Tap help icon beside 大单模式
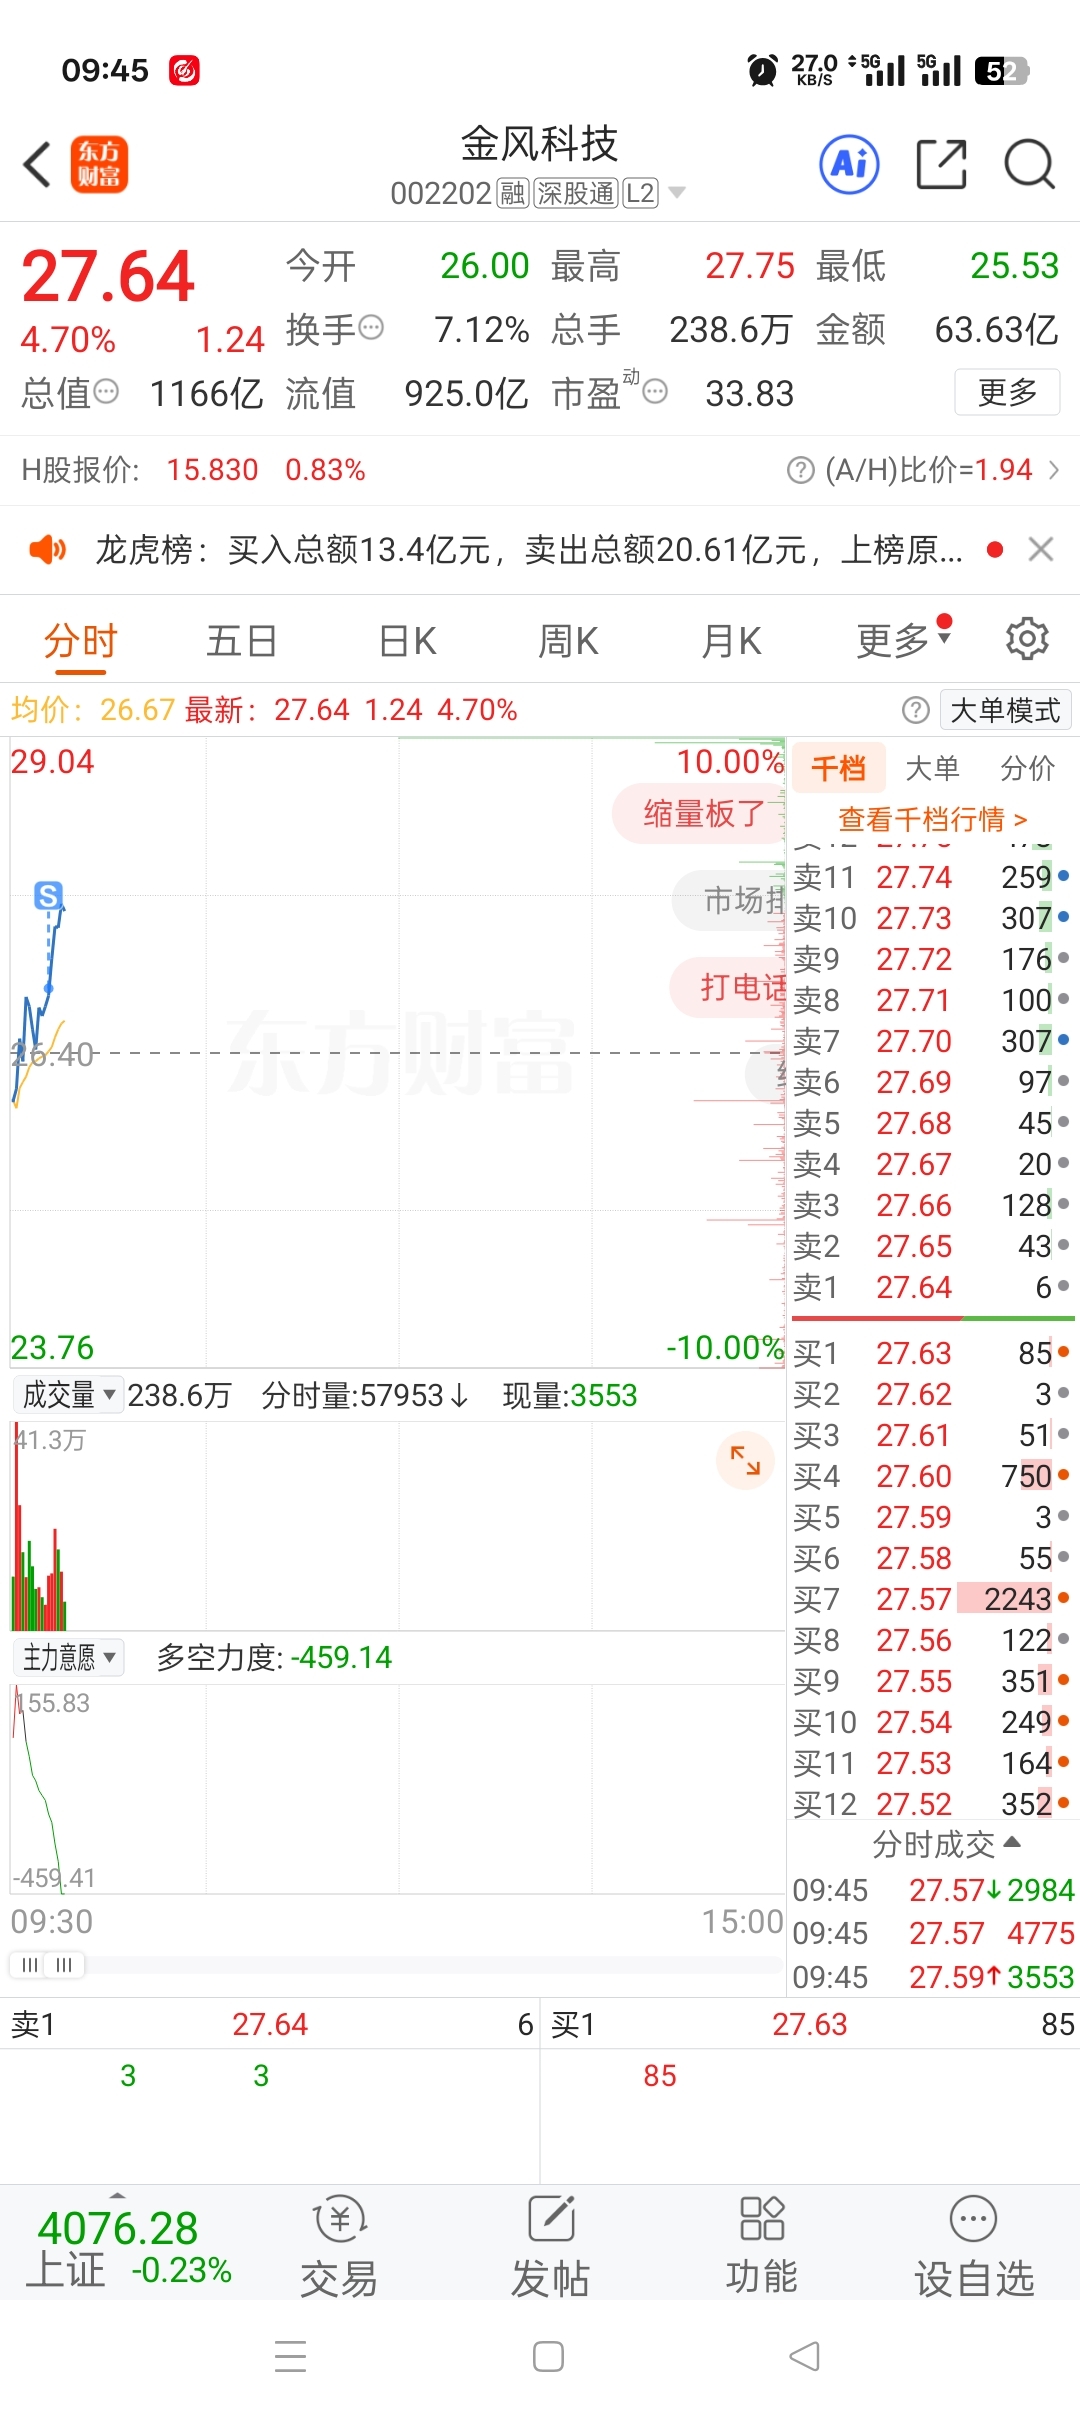Screen dimensions: 1080x2412 pyautogui.click(x=915, y=710)
